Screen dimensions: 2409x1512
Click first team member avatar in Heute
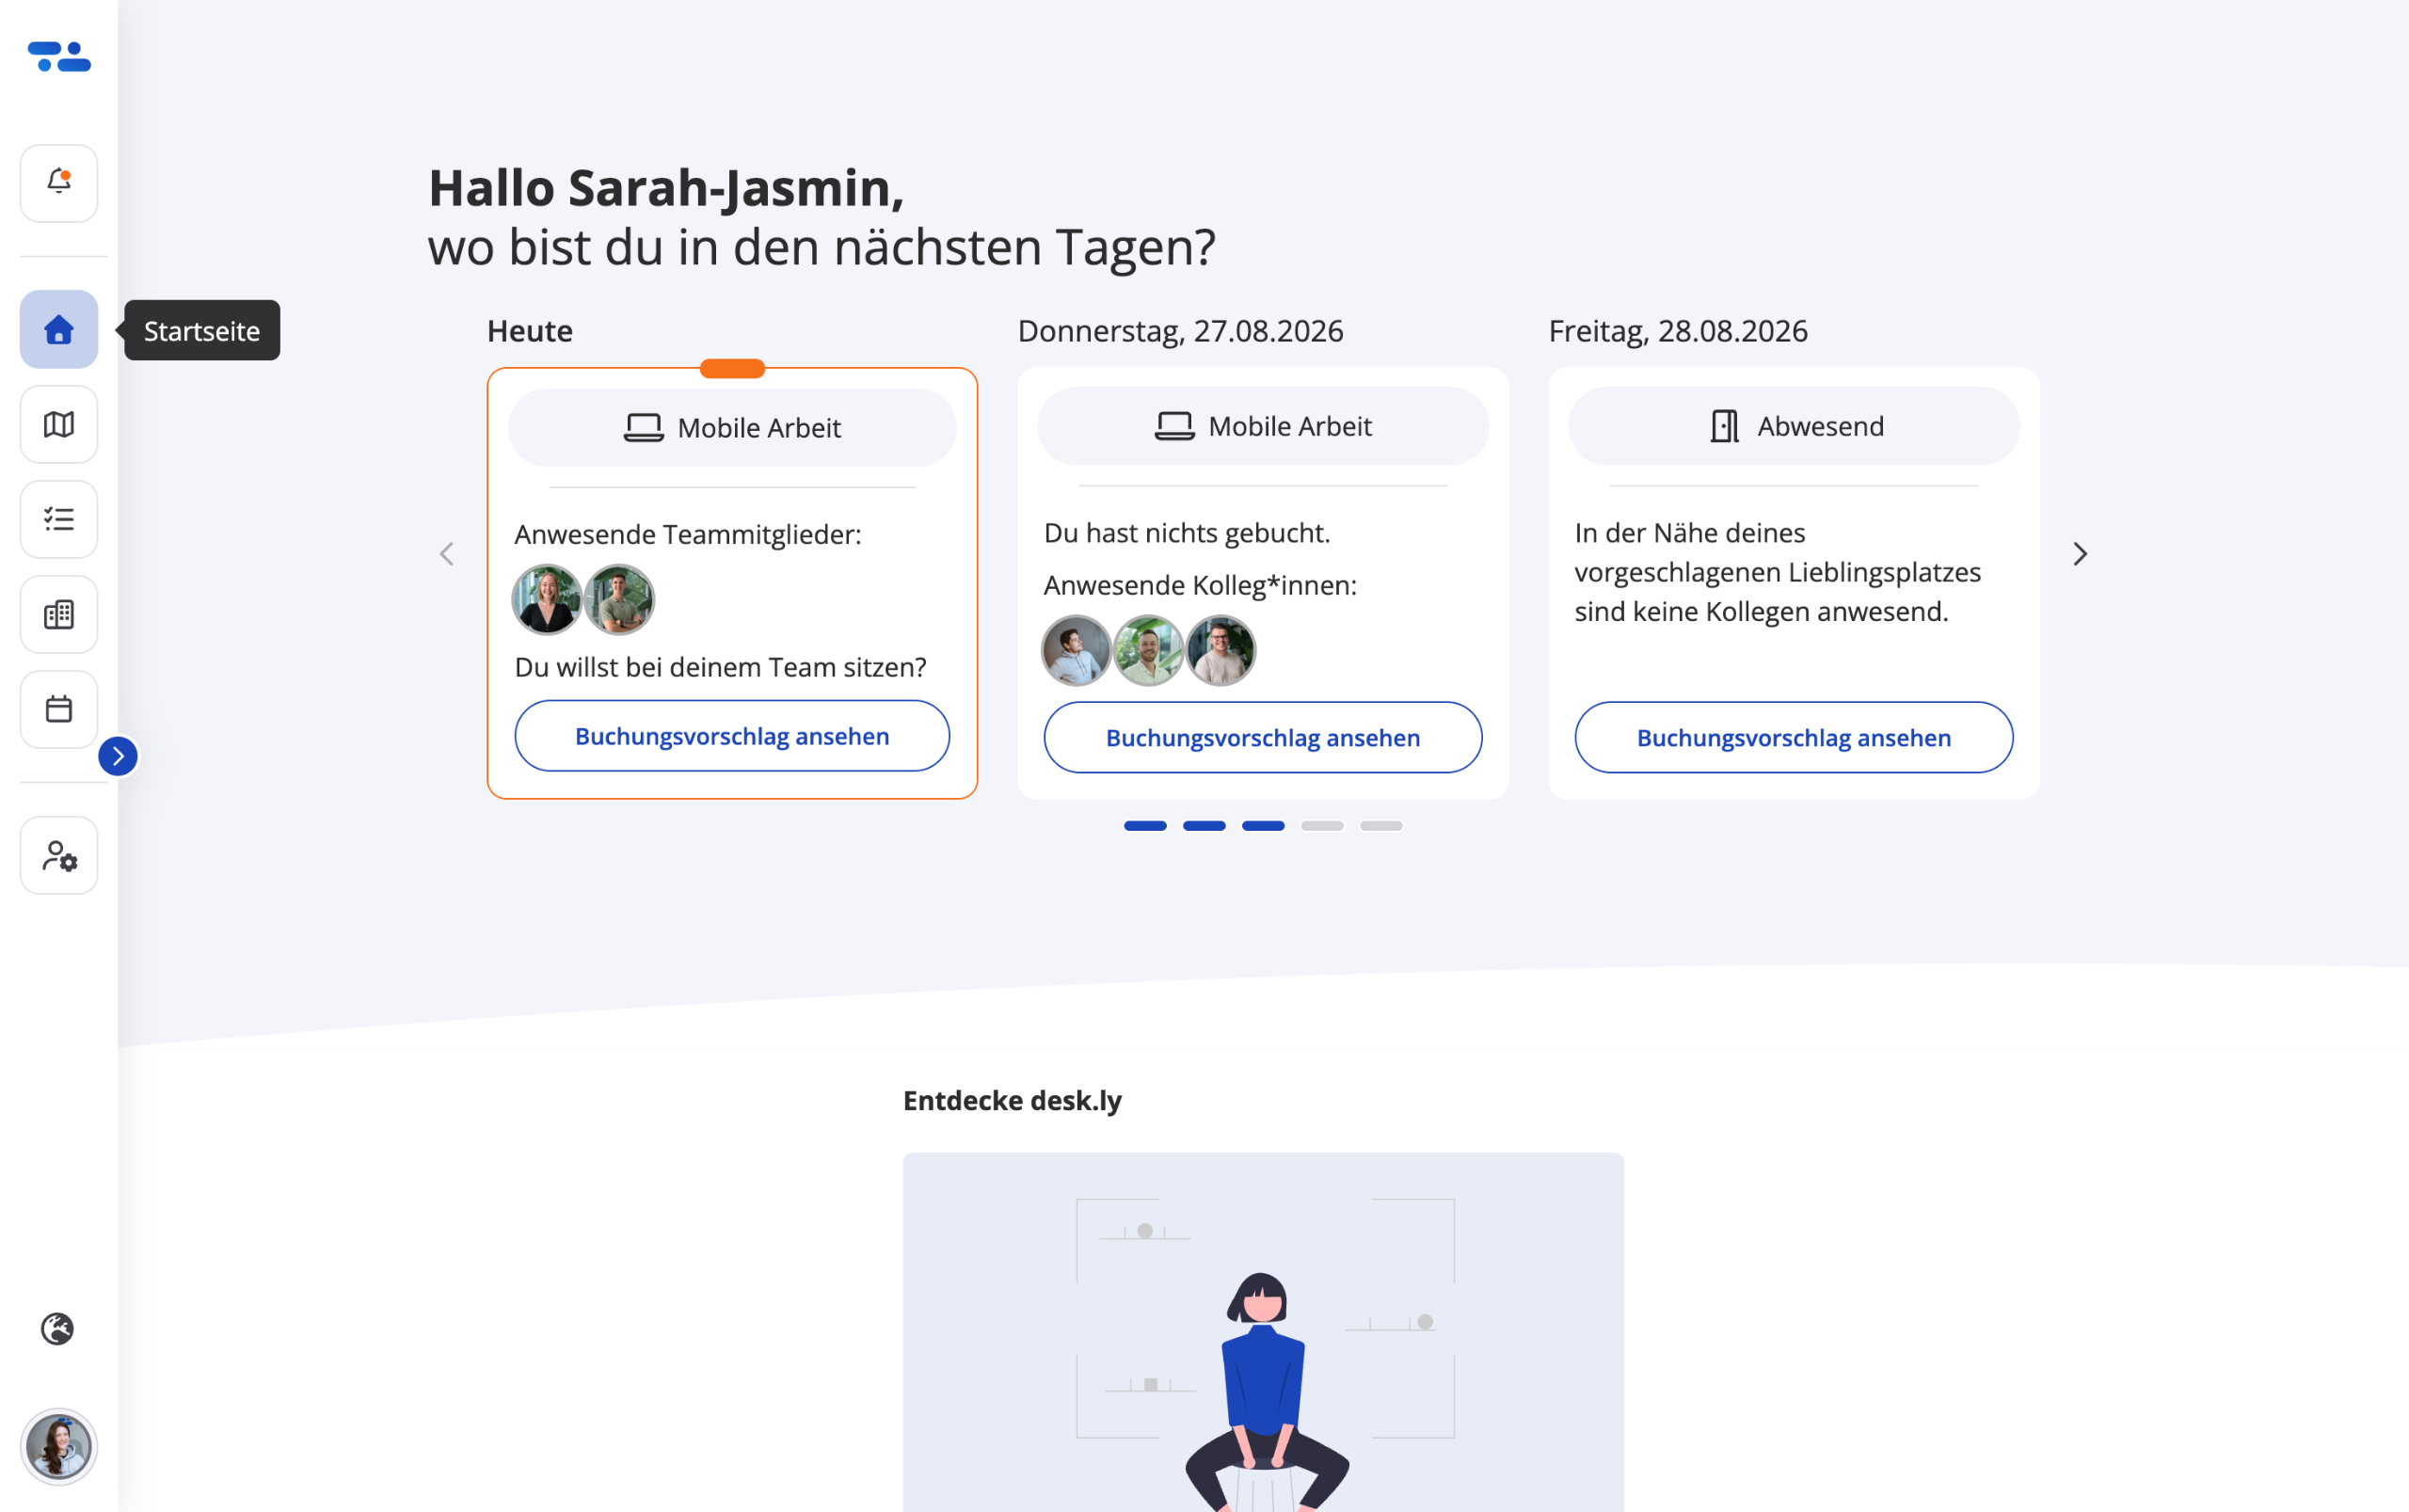[x=546, y=600]
